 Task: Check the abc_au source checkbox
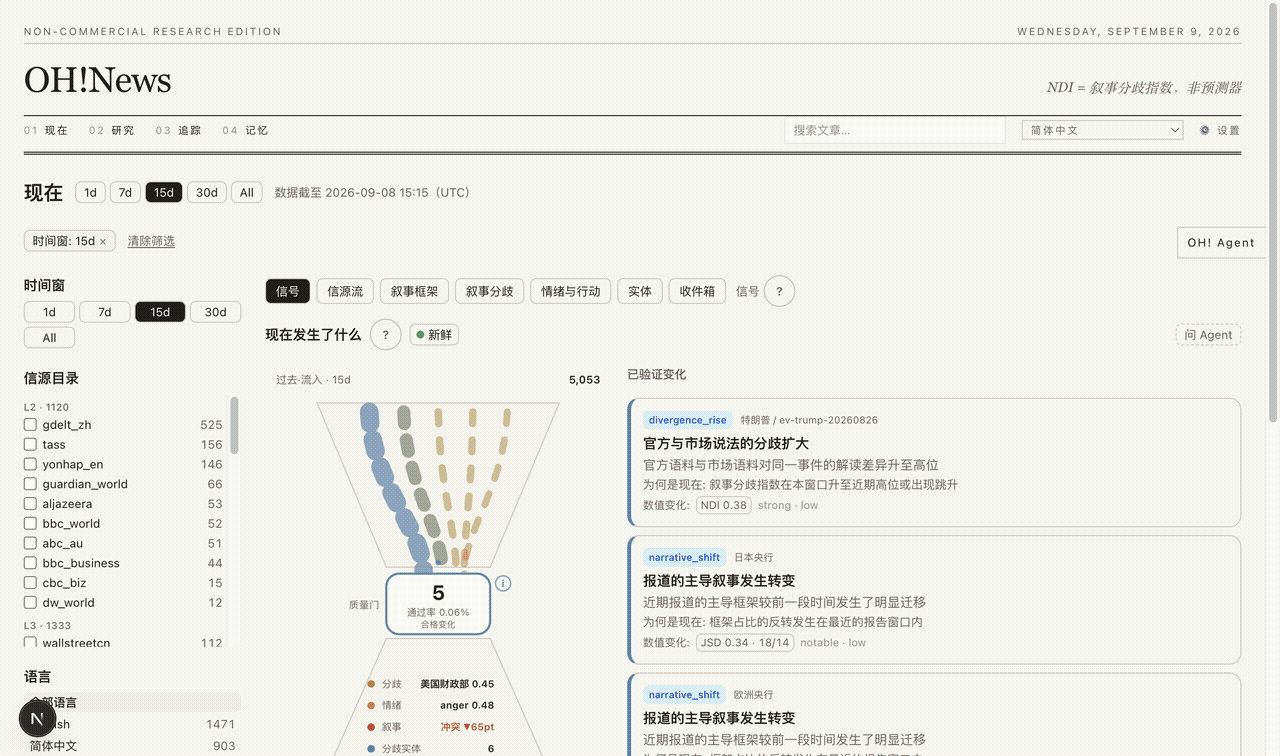click(30, 543)
